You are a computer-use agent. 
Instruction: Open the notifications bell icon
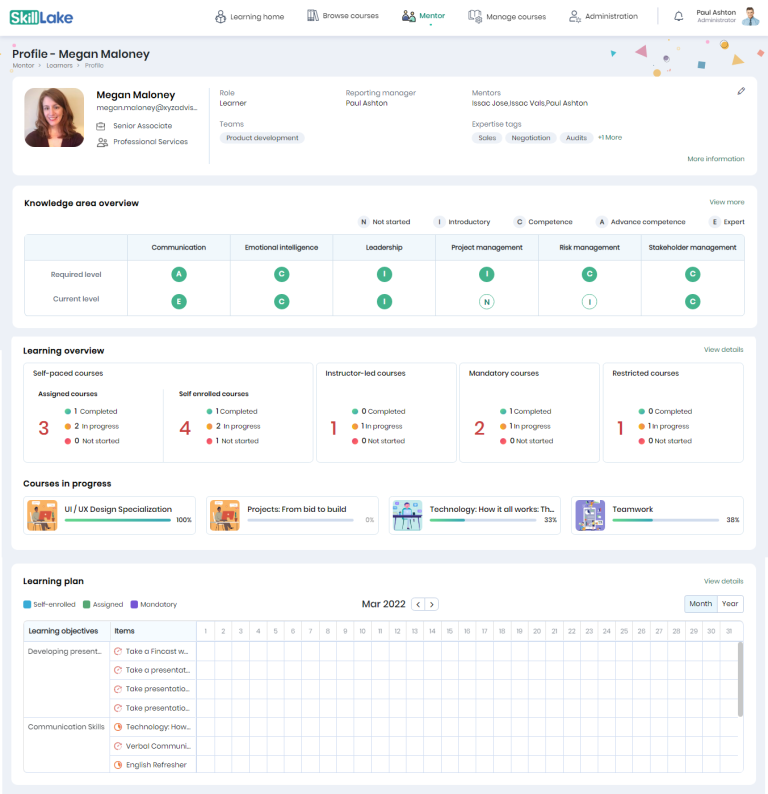tap(678, 16)
